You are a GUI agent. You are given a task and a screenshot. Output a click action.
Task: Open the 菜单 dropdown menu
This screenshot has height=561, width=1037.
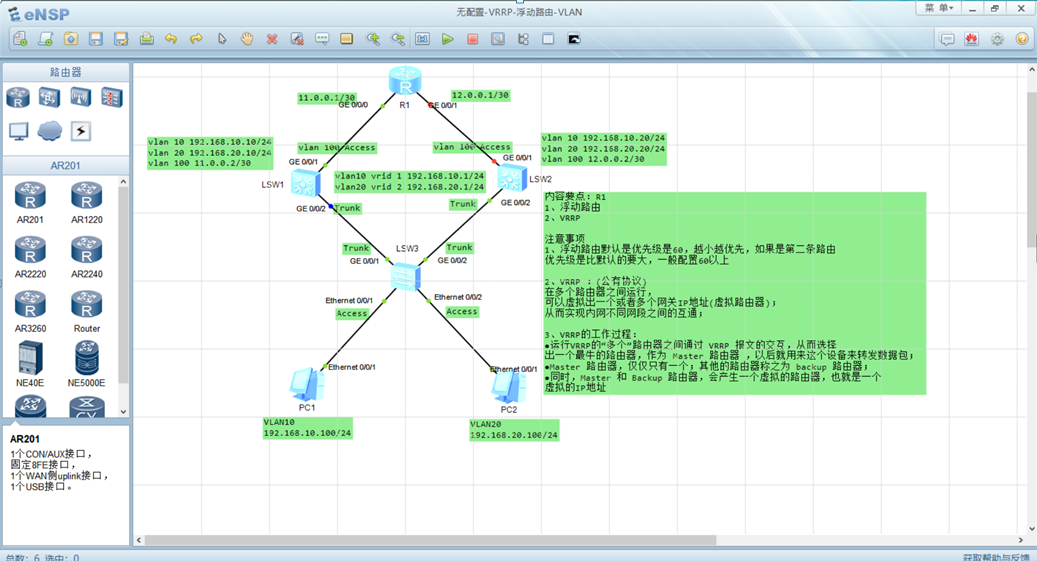tap(938, 8)
